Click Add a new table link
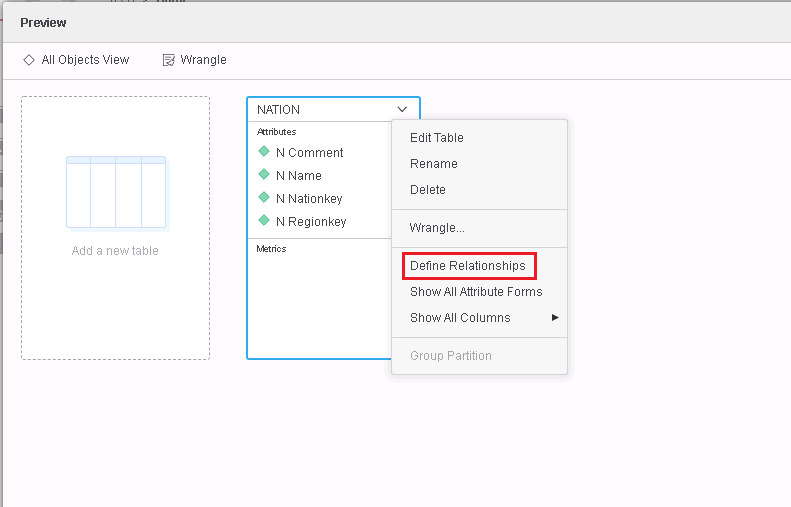791x507 pixels. [x=115, y=251]
